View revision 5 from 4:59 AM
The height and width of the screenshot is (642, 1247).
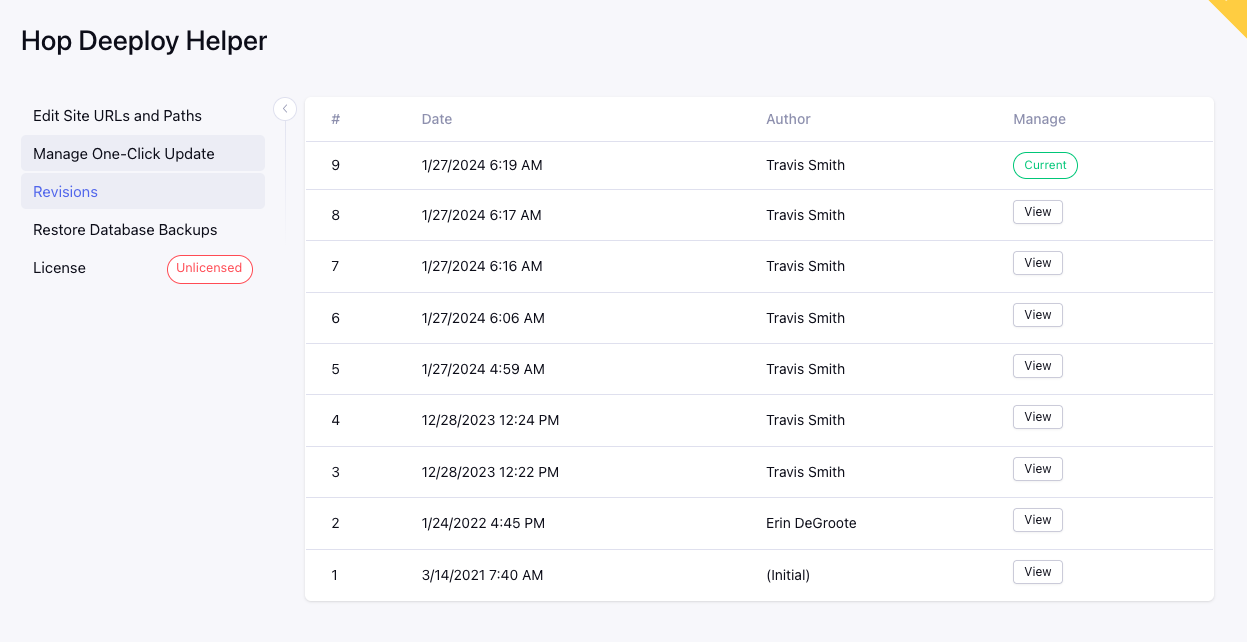(x=1037, y=366)
